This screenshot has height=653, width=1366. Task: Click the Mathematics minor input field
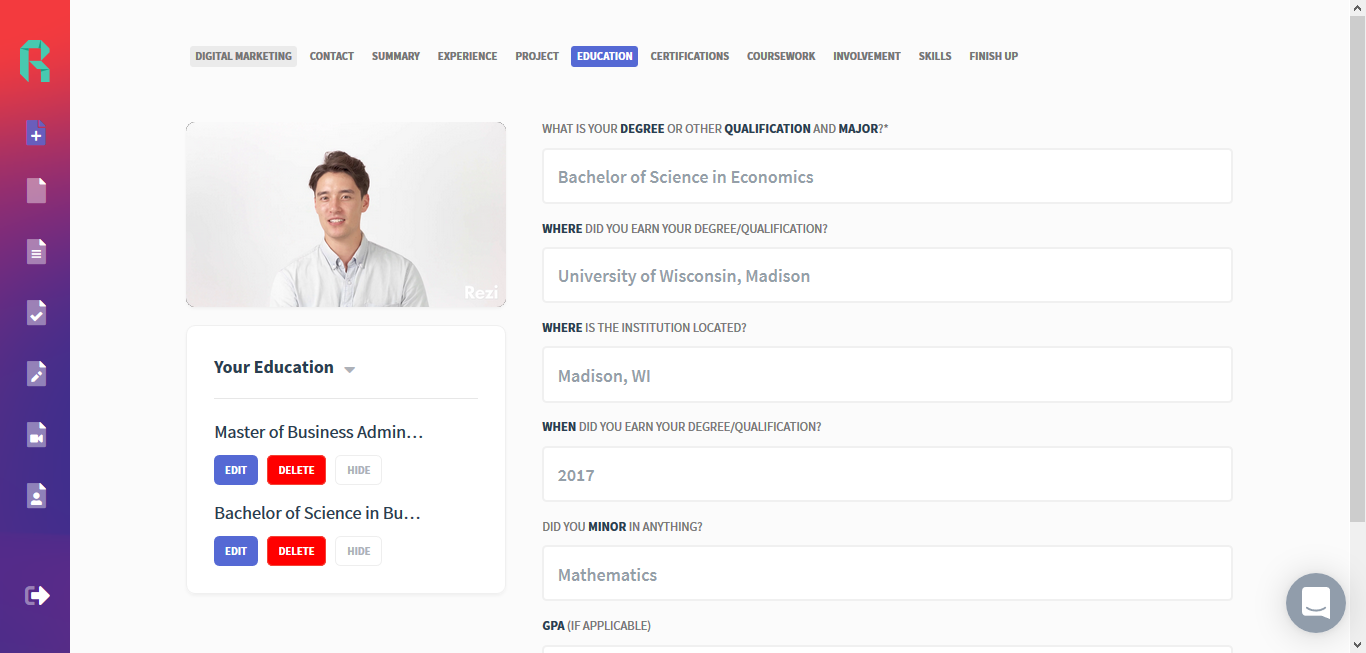(x=887, y=574)
